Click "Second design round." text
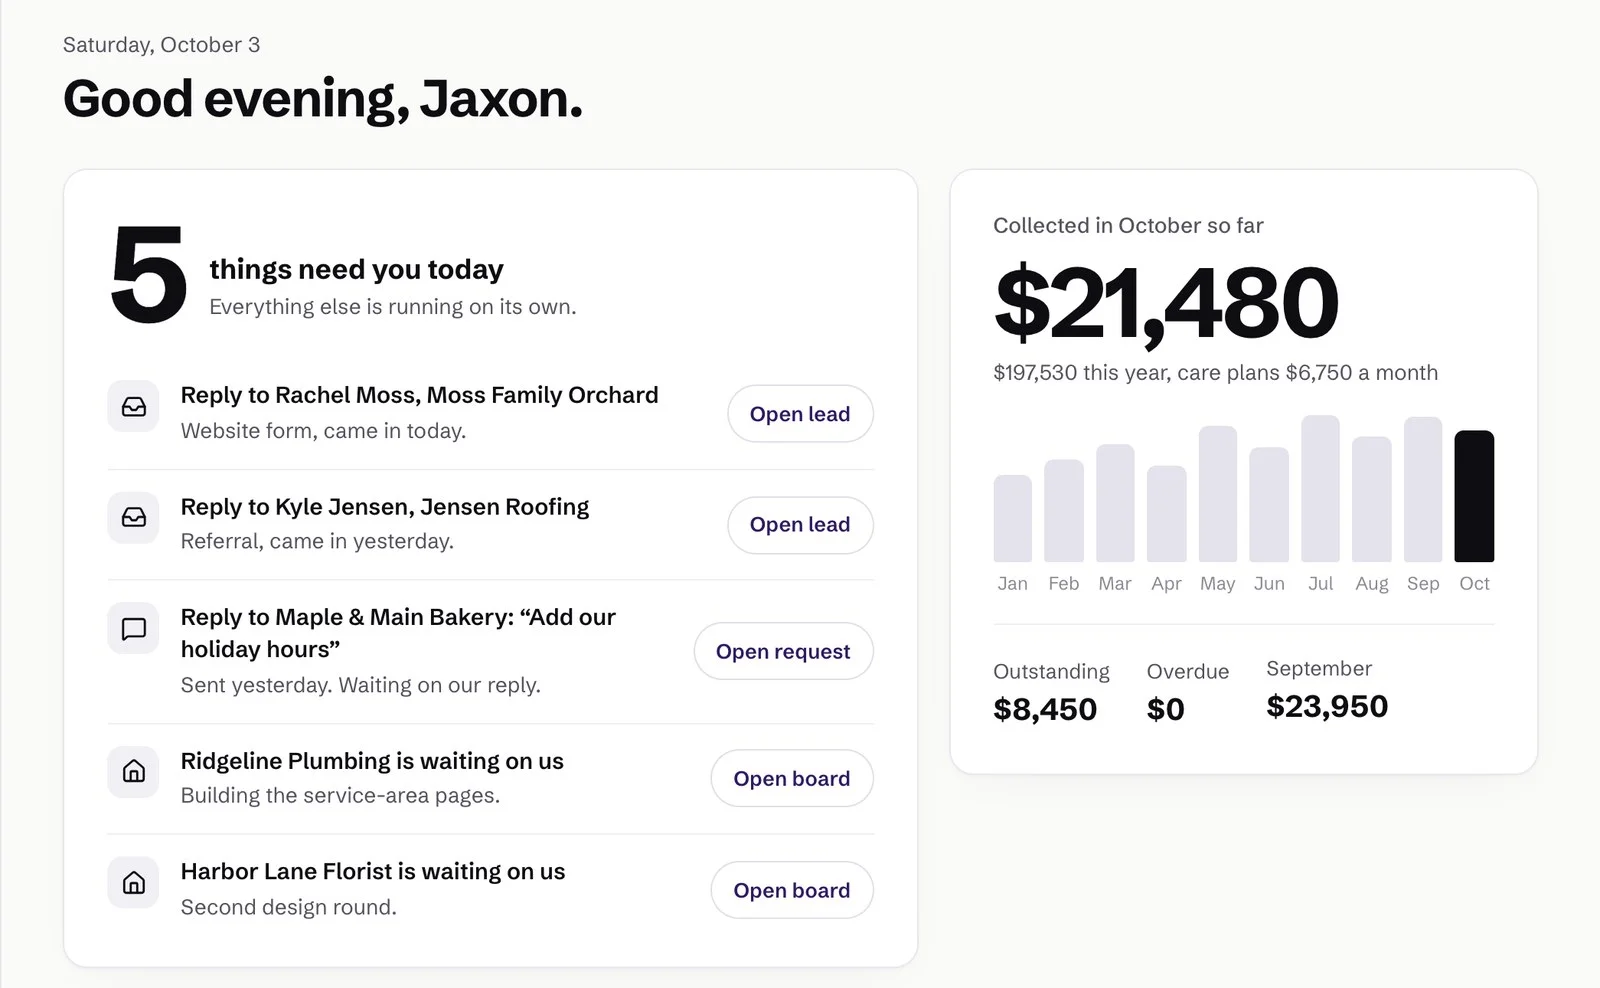Screen dimensions: 1600x988 pos(288,907)
